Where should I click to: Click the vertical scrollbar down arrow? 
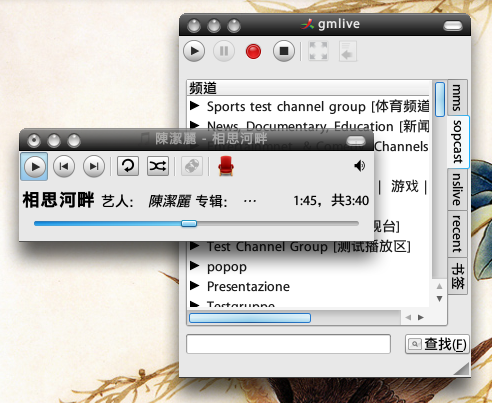pyautogui.click(x=440, y=299)
